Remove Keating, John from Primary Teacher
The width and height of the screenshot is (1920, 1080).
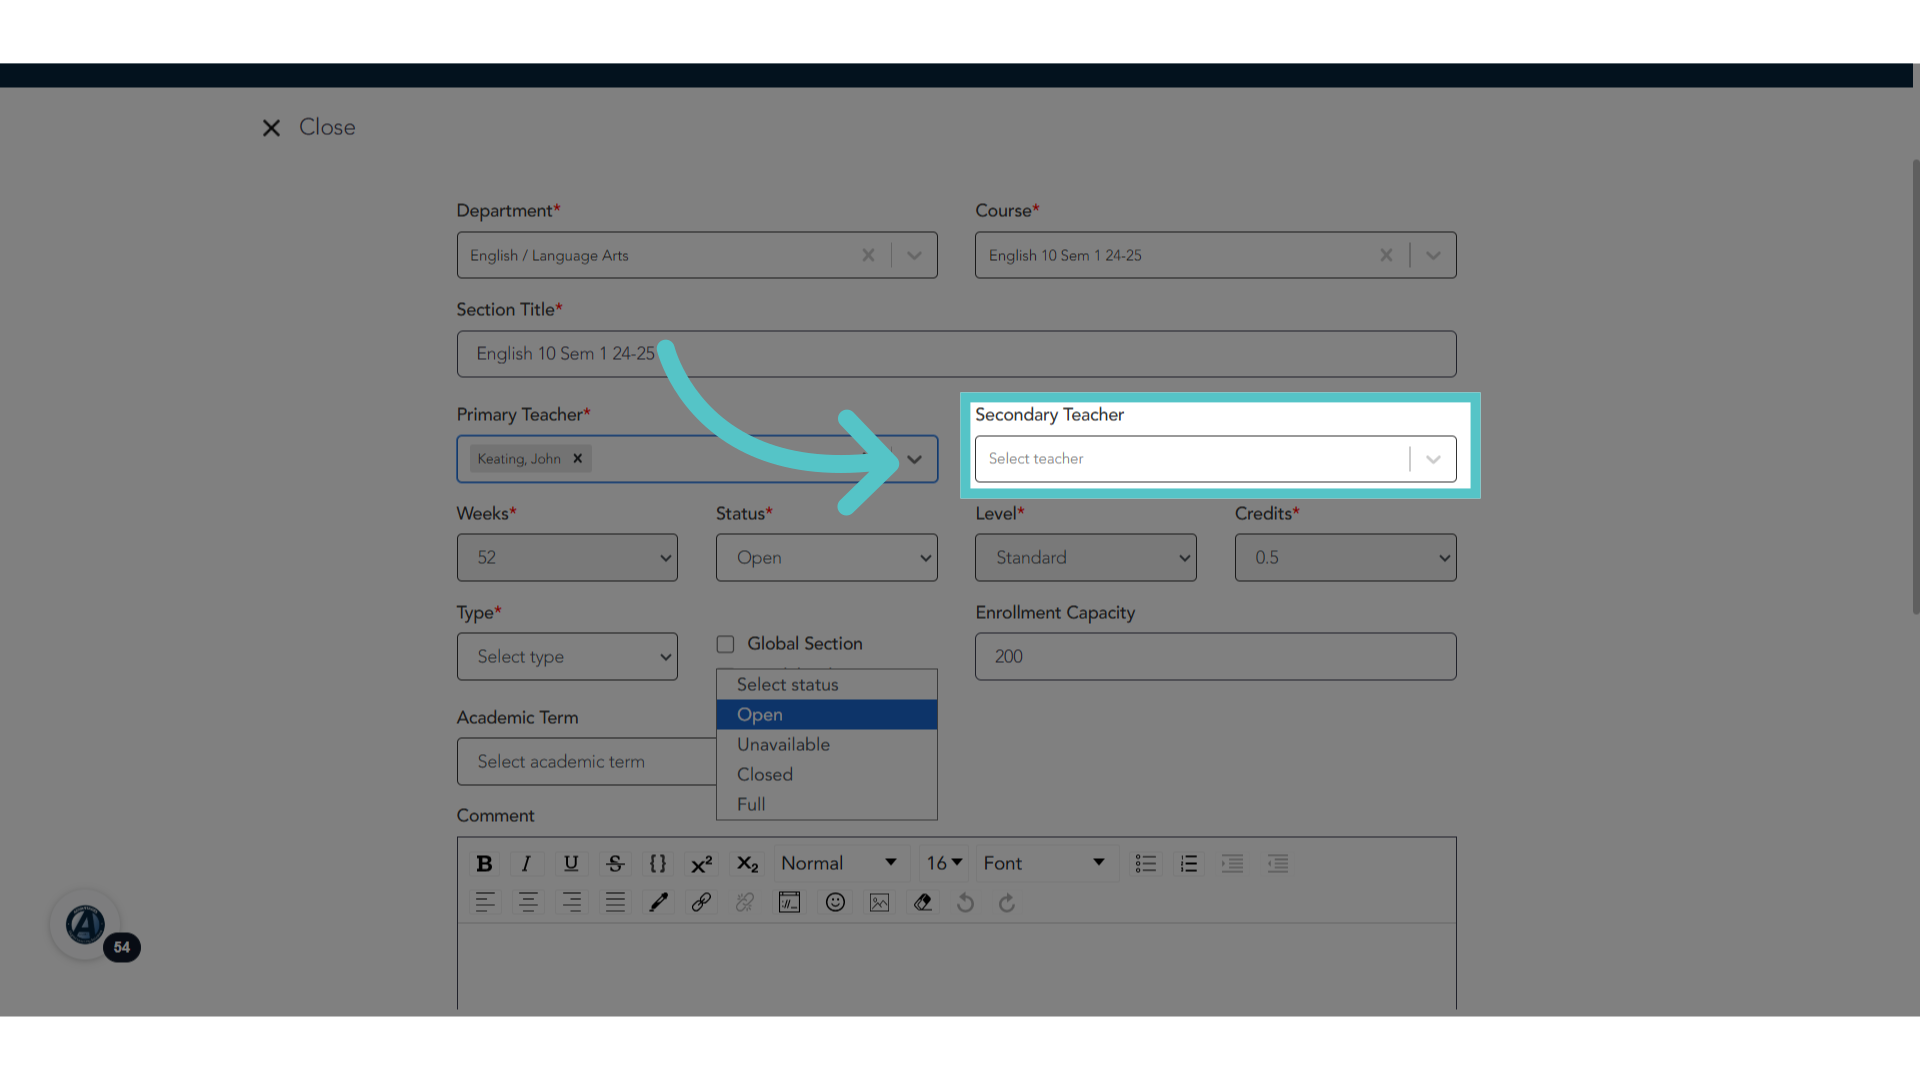(577, 458)
